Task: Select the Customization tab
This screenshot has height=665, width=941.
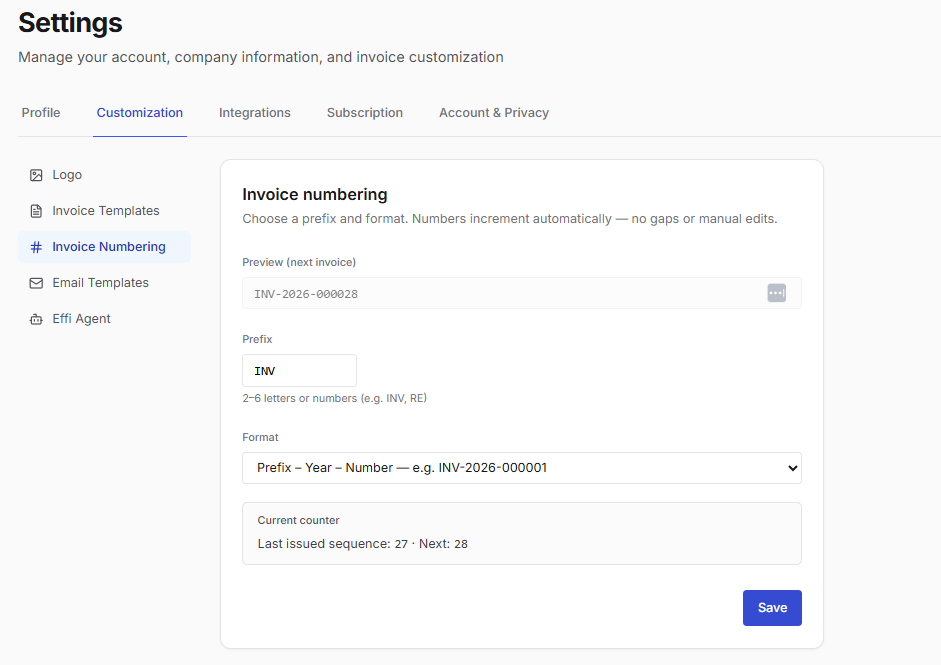Action: [x=140, y=113]
